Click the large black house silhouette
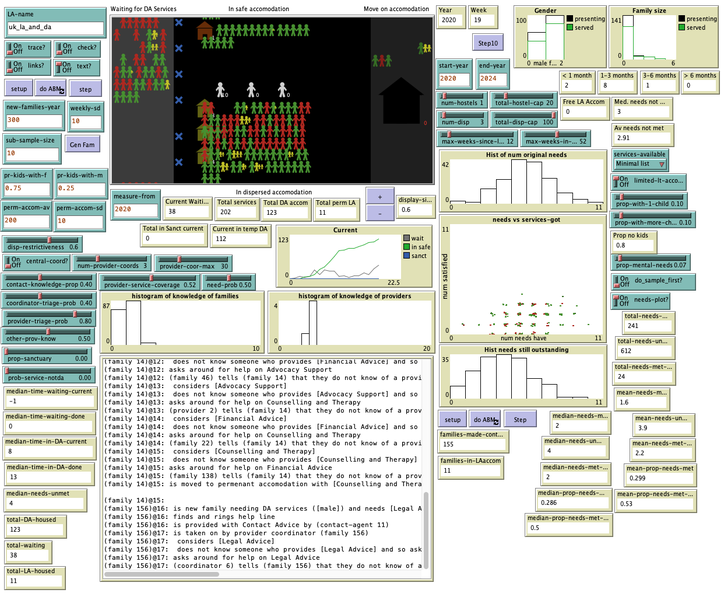This screenshot has width=724, height=600. [x=401, y=101]
